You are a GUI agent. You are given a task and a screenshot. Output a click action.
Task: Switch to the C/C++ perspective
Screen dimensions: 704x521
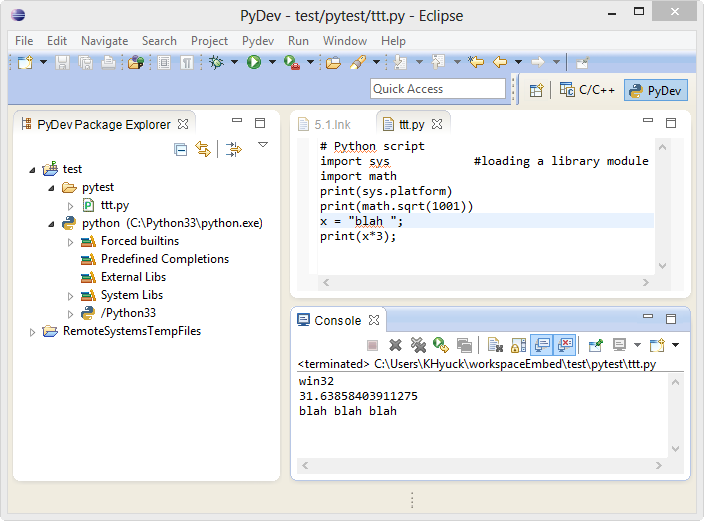click(x=587, y=90)
